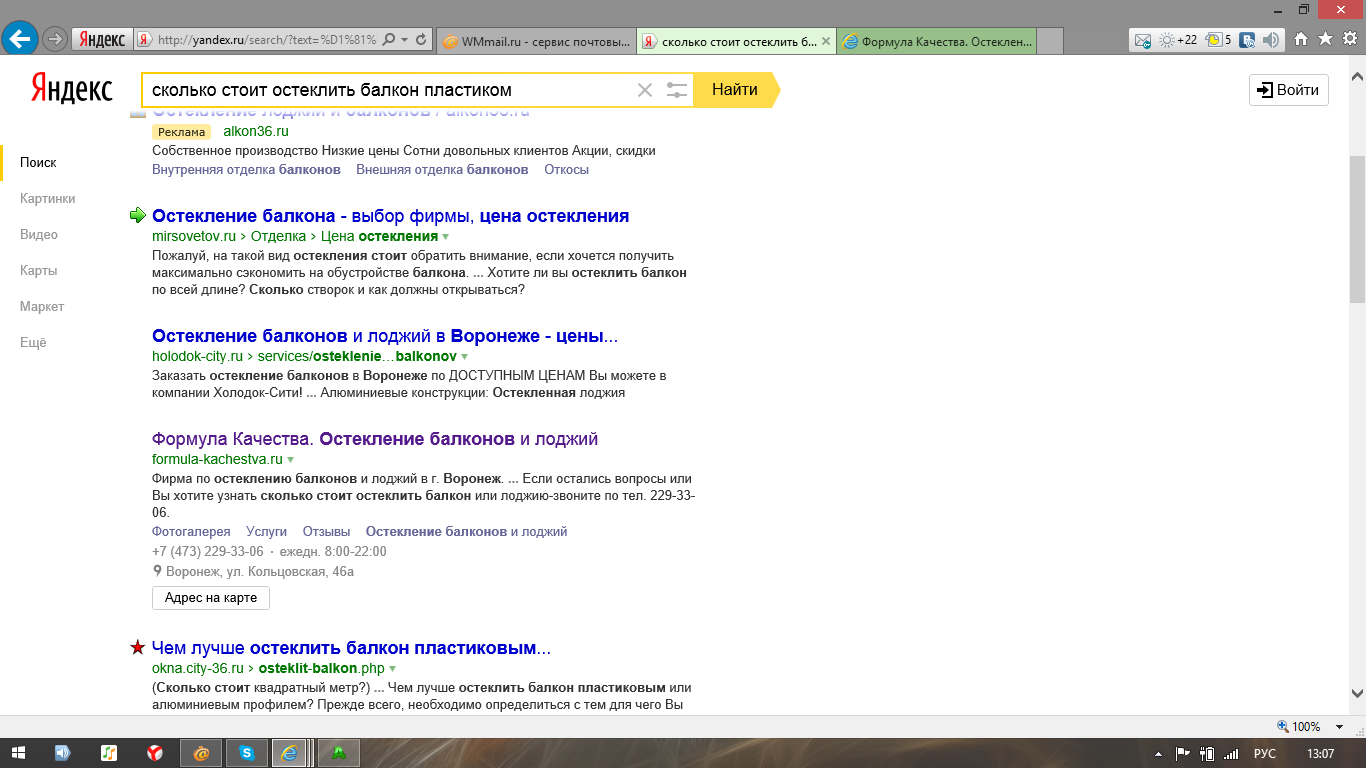Open the Карты search section

point(38,271)
